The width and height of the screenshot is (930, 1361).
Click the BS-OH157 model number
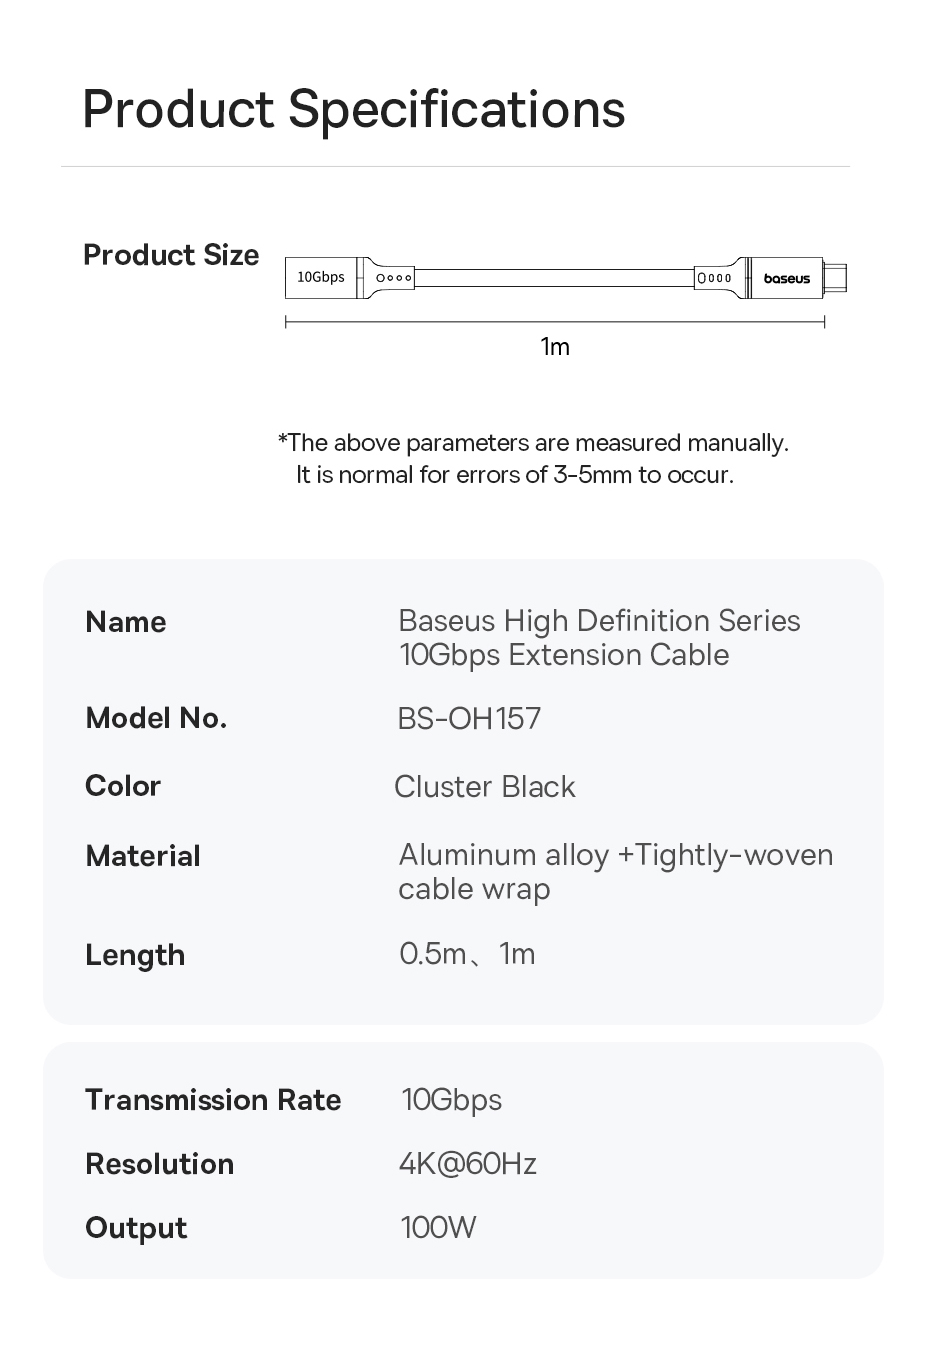click(x=469, y=719)
